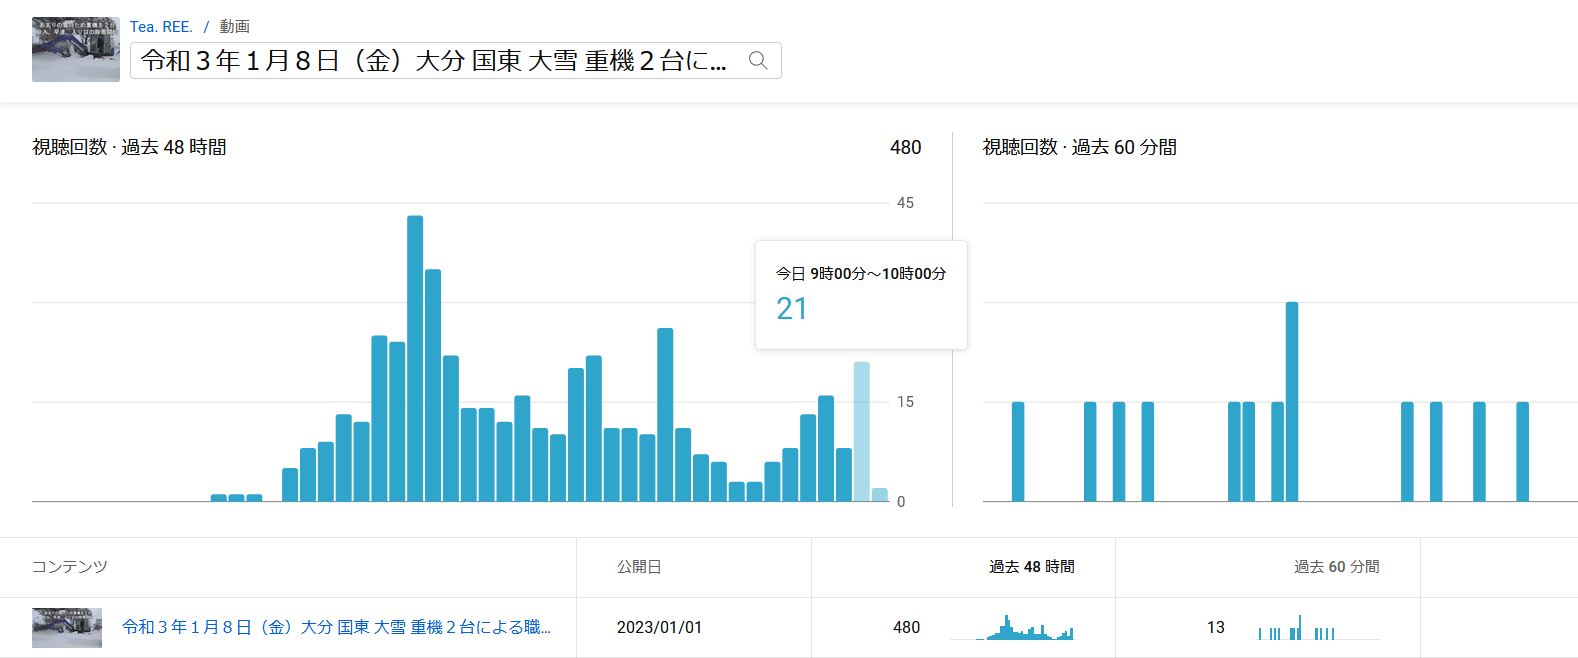Click the tallest bar in the 48-hour chart
1578x658 pixels.
(415, 358)
